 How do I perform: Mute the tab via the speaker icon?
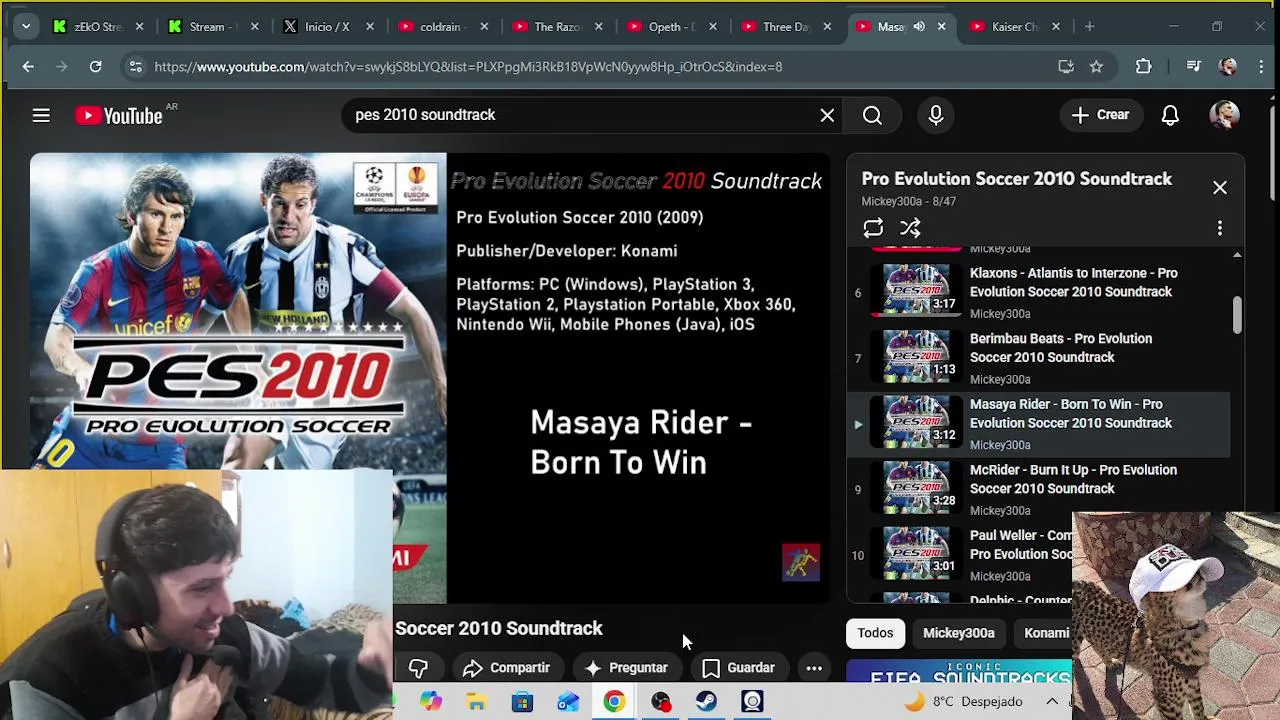[919, 27]
